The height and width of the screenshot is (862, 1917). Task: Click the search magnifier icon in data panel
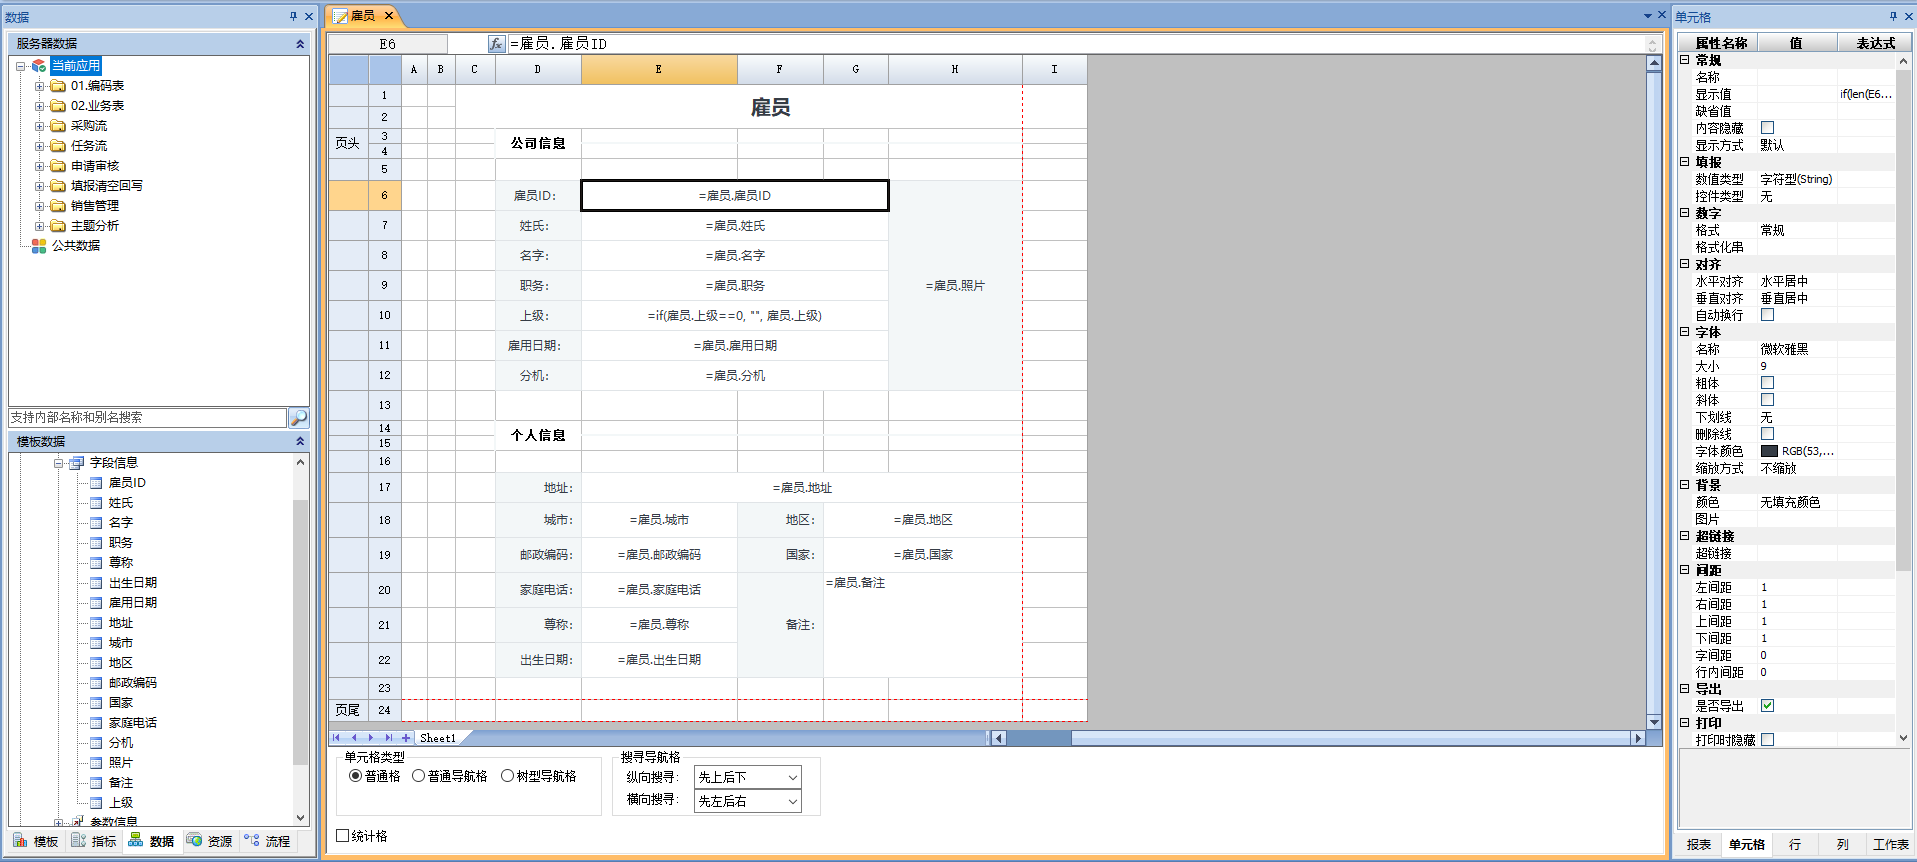pos(298,418)
